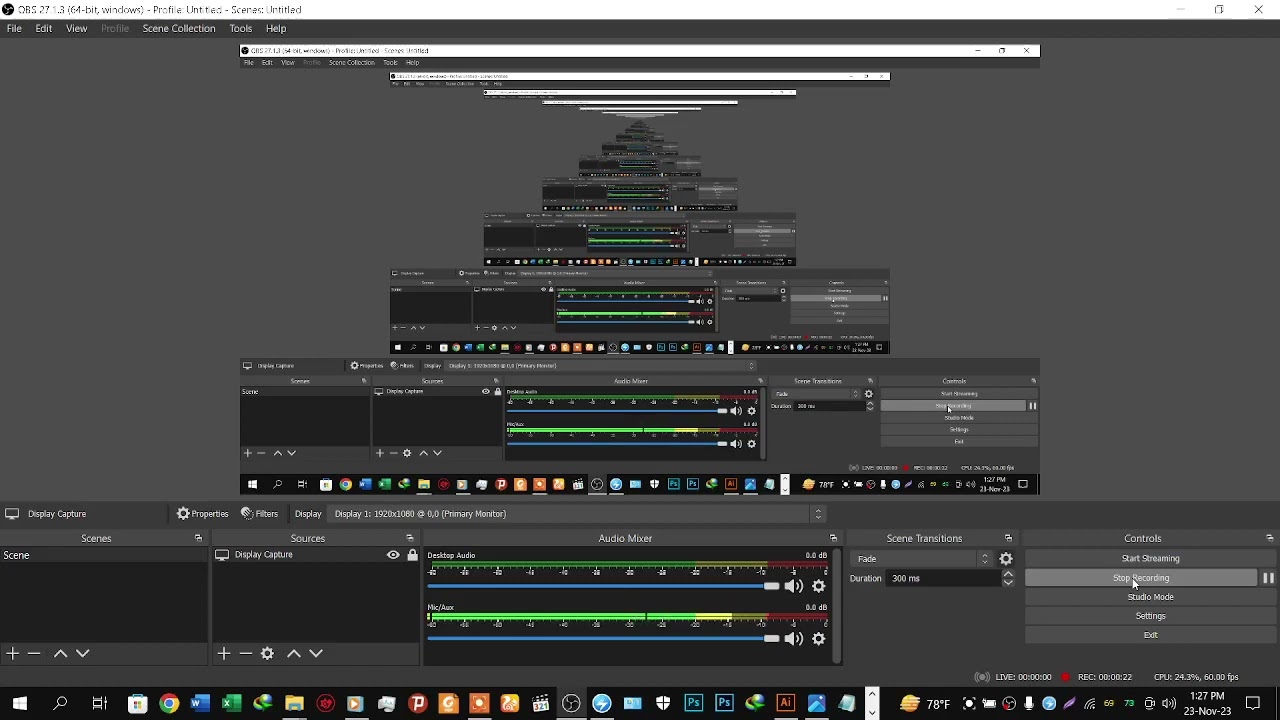Screen dimensions: 1280x720
Task: Open Desktop Audio settings gear
Action: click(819, 587)
